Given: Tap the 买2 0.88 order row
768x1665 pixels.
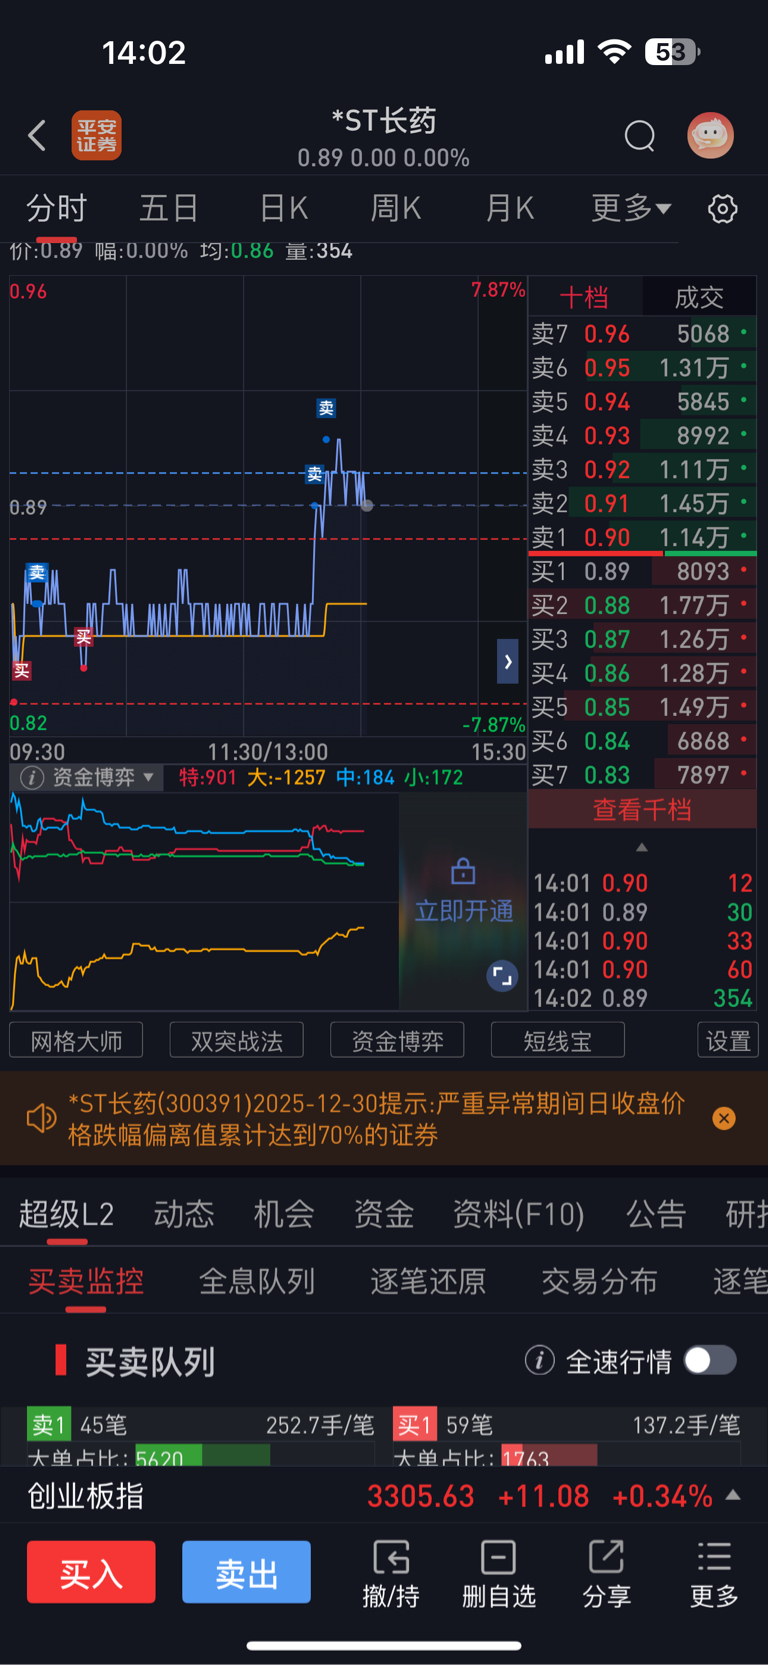Looking at the screenshot, I should click(643, 605).
